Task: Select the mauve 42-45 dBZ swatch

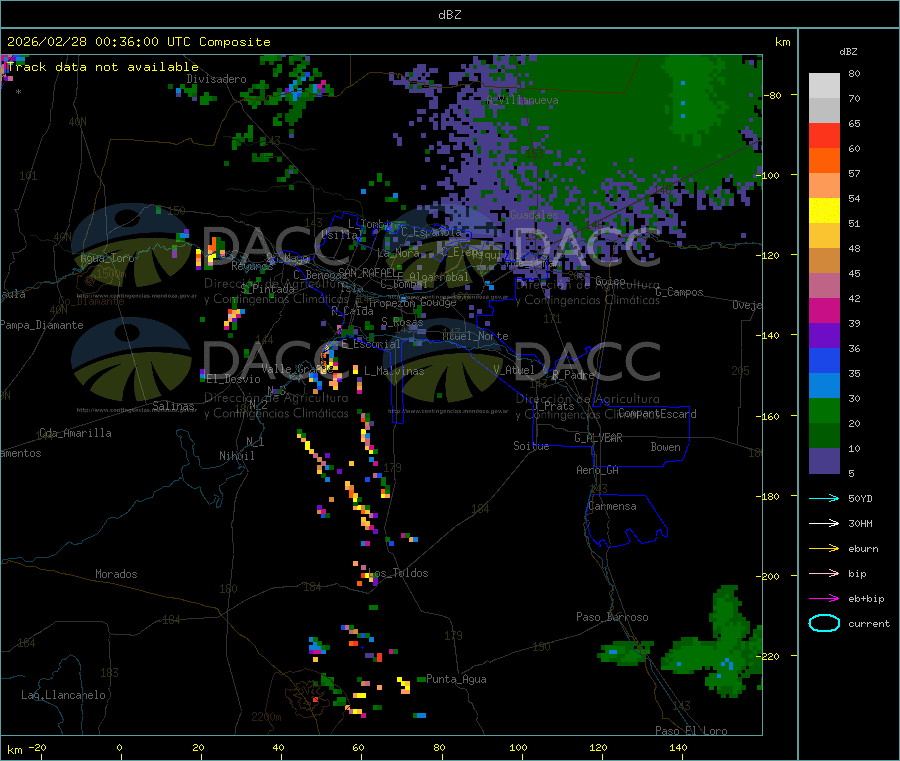Action: tap(824, 286)
